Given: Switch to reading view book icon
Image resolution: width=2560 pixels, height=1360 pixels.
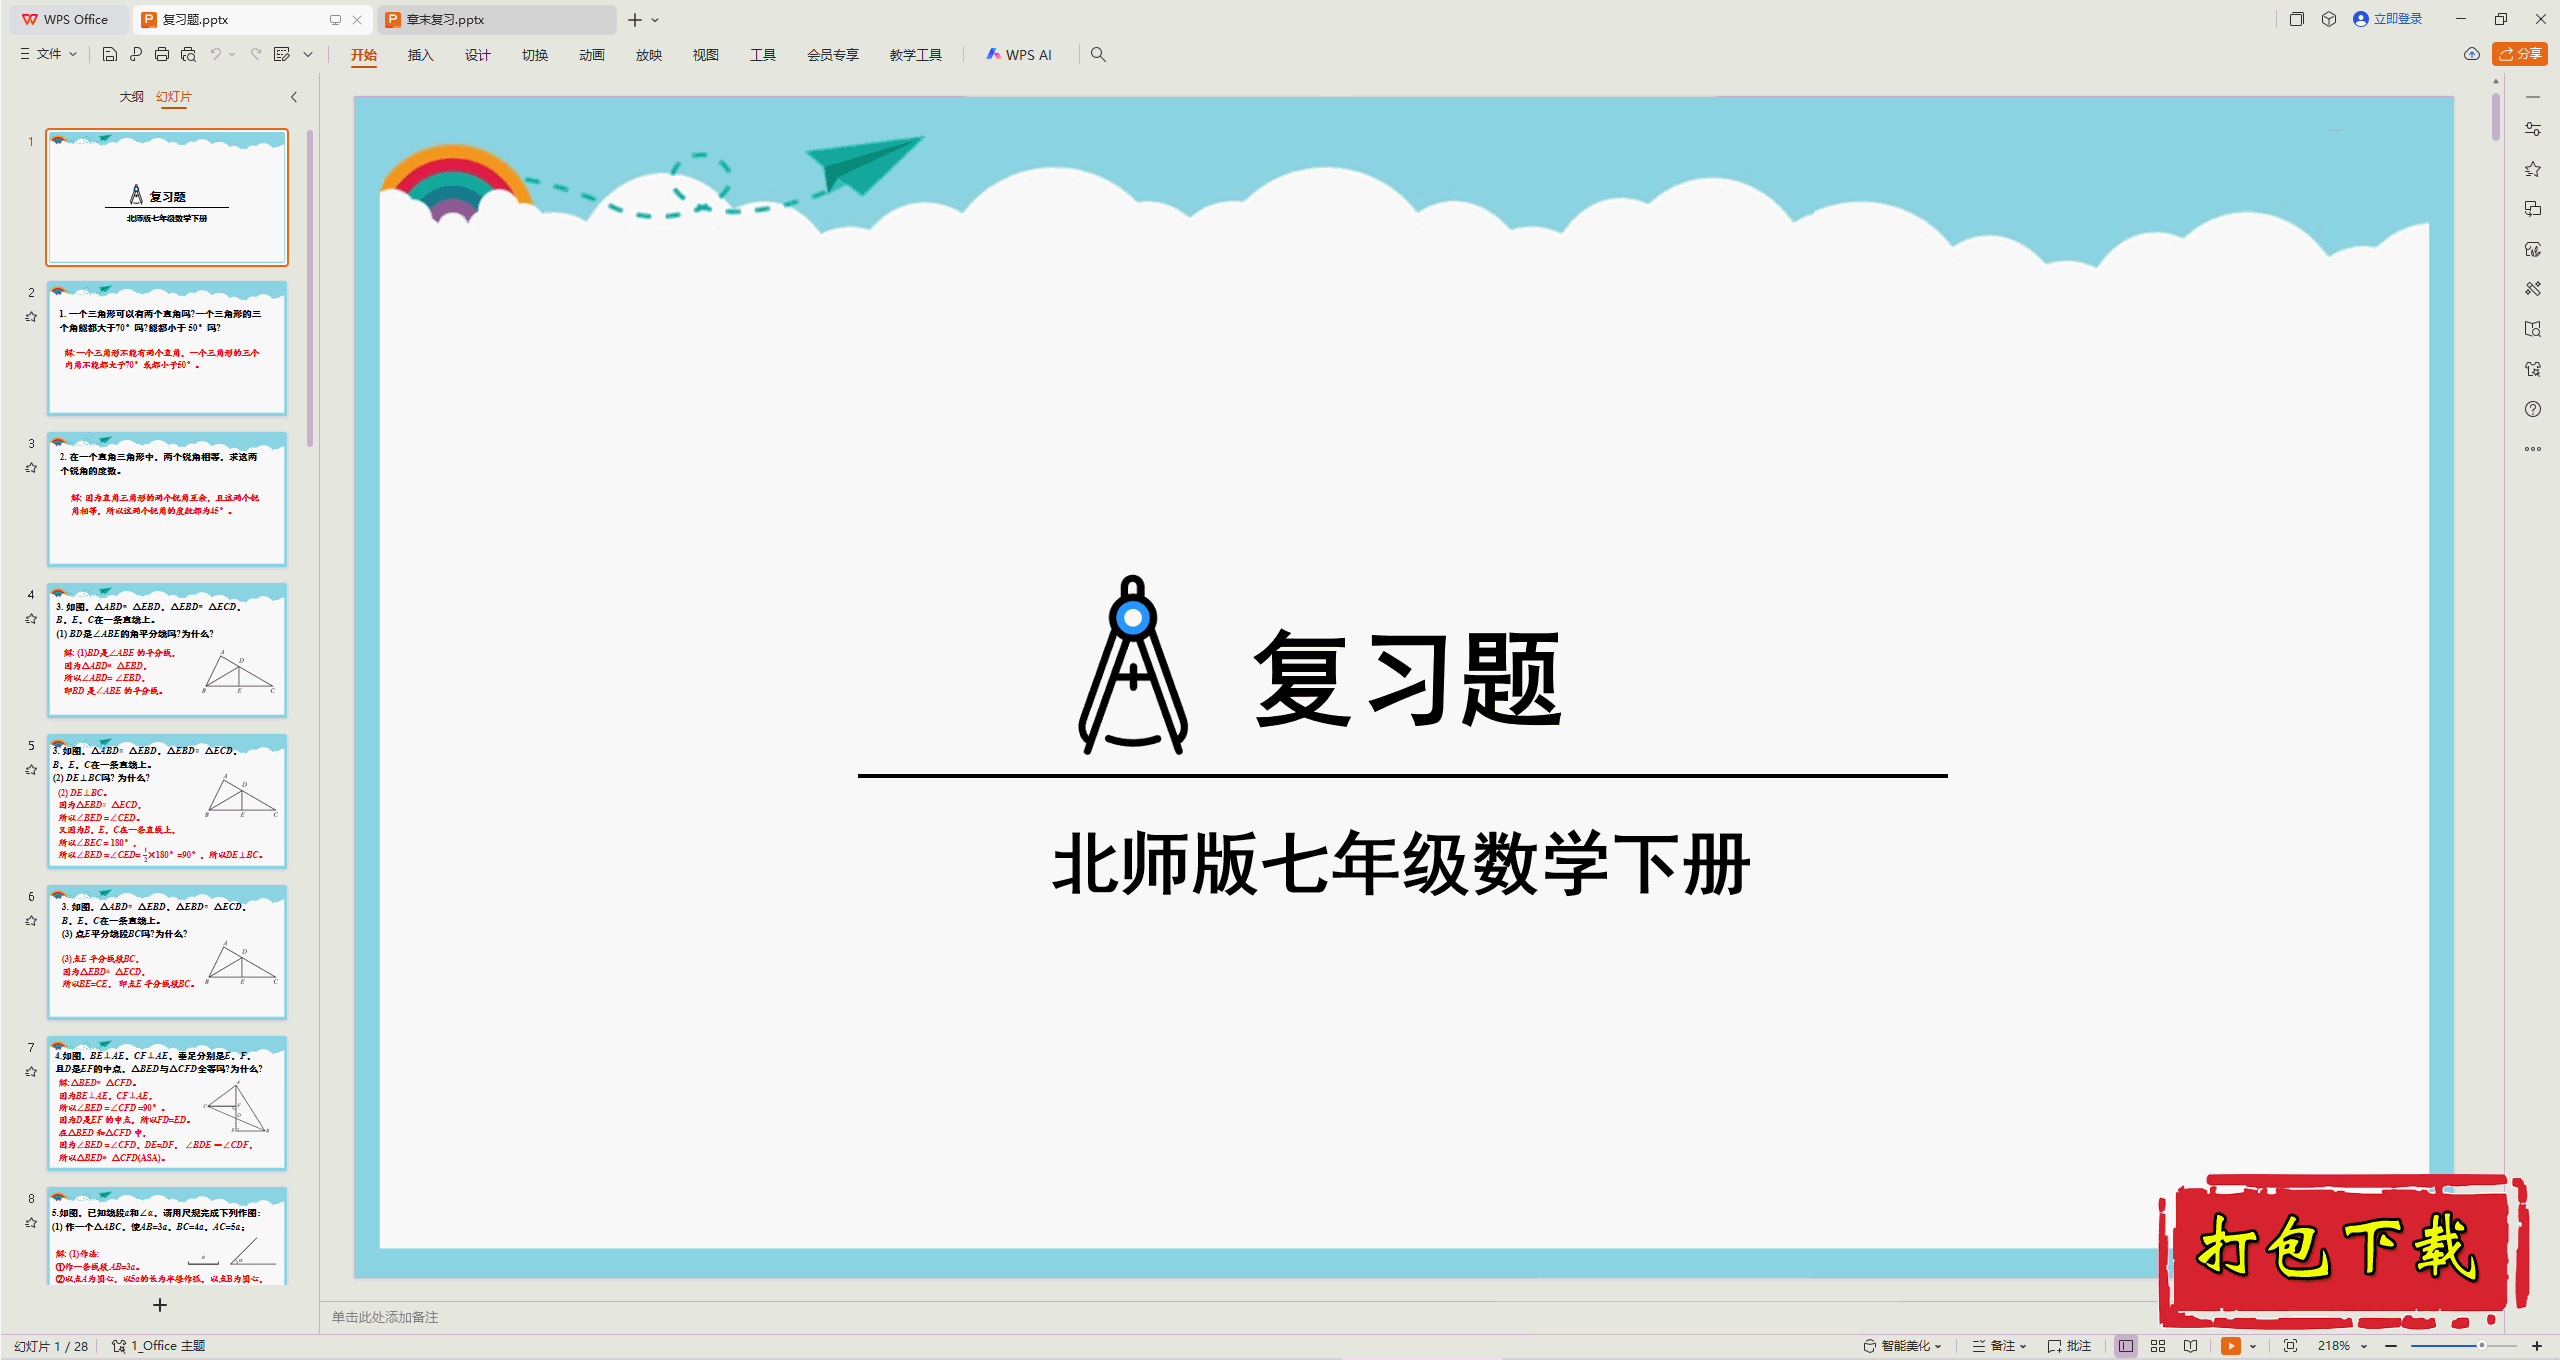Looking at the screenshot, I should pyautogui.click(x=2190, y=1346).
